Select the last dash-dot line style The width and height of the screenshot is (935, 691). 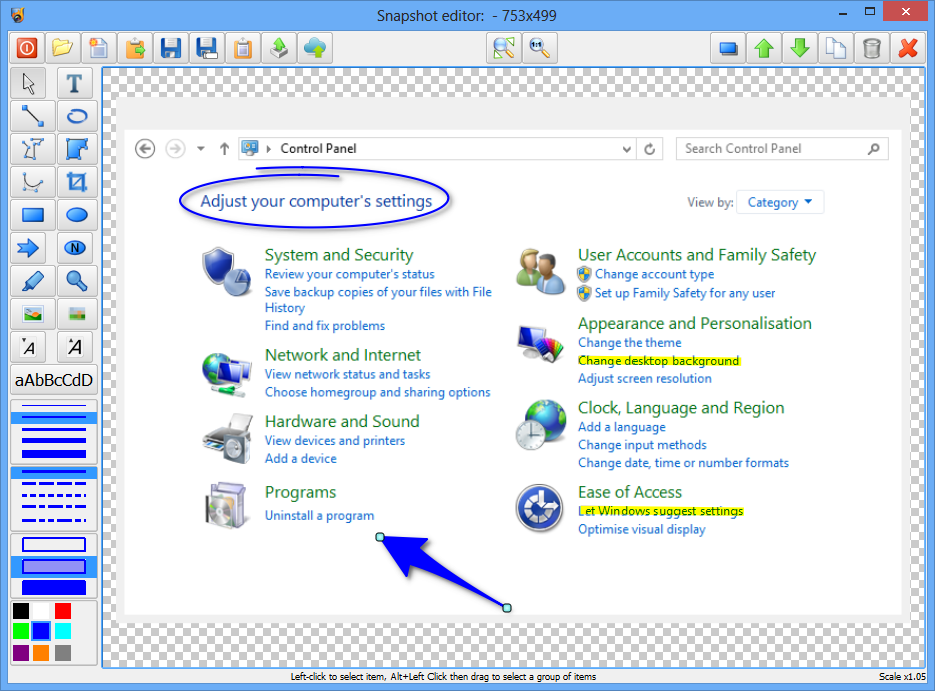(x=54, y=520)
